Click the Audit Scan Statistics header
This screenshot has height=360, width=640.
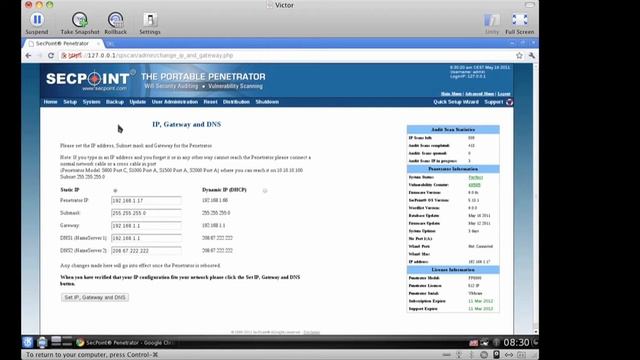tap(453, 130)
